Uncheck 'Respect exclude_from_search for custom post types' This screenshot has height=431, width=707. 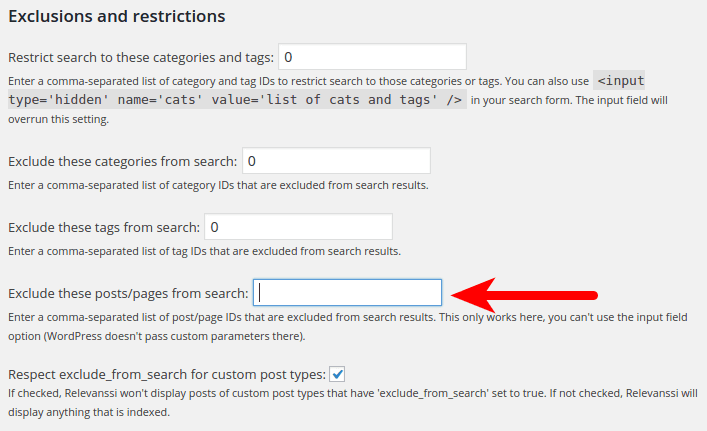coord(337,374)
